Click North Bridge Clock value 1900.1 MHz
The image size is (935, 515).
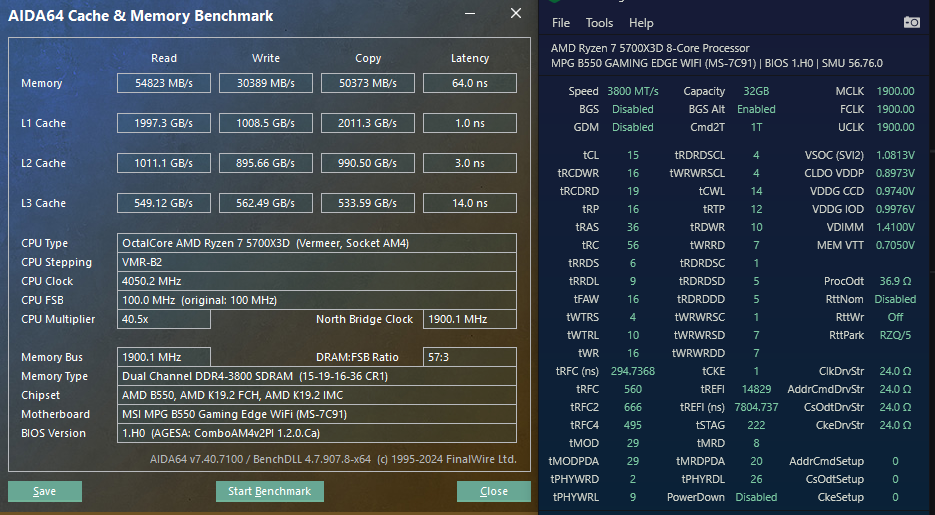coord(469,319)
